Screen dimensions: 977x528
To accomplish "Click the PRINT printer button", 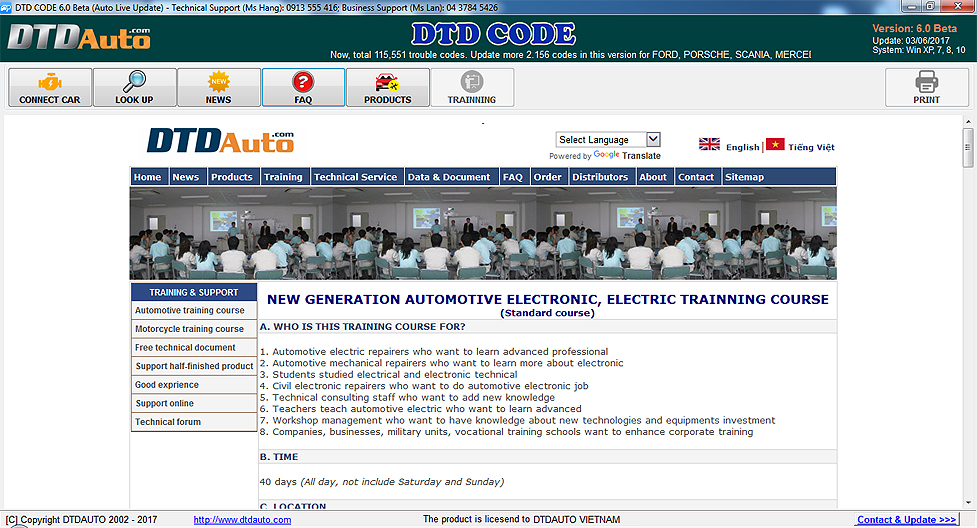I will coord(927,88).
